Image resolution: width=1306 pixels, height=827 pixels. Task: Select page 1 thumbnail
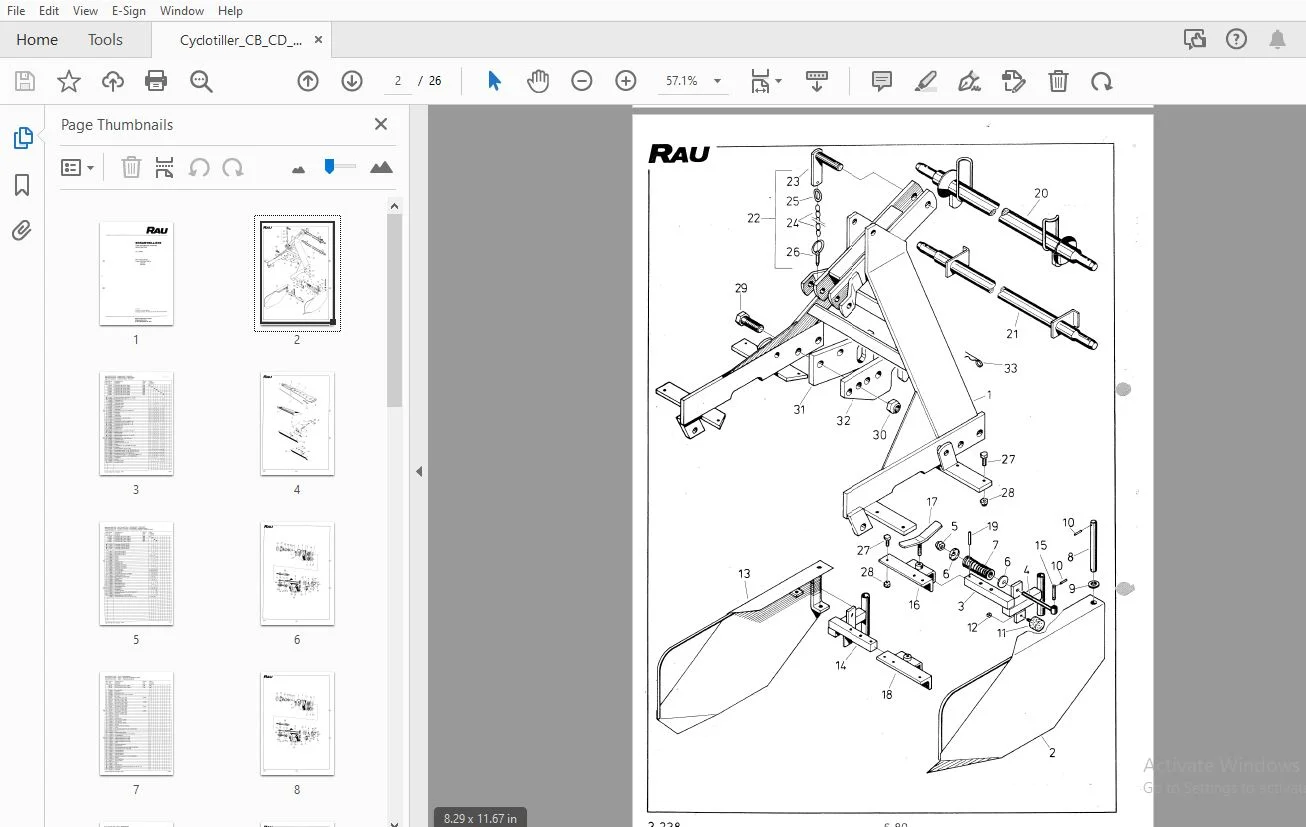click(136, 274)
